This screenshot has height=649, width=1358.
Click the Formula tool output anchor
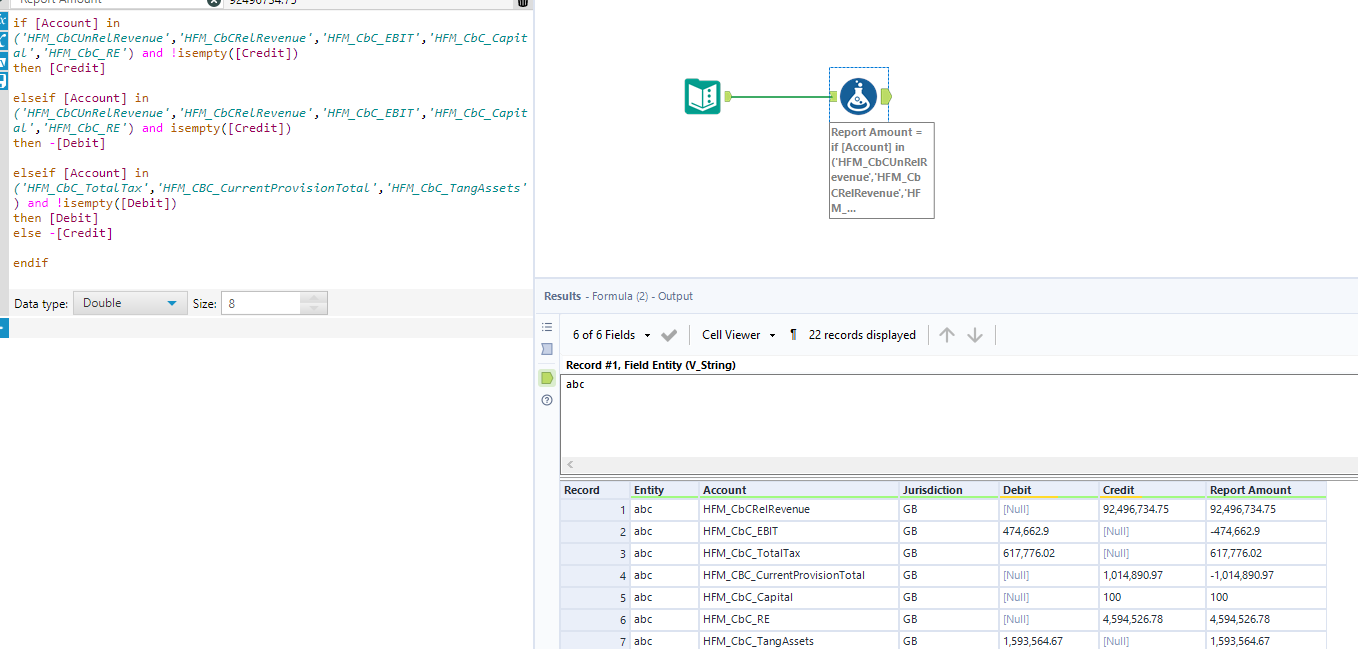pos(886,96)
